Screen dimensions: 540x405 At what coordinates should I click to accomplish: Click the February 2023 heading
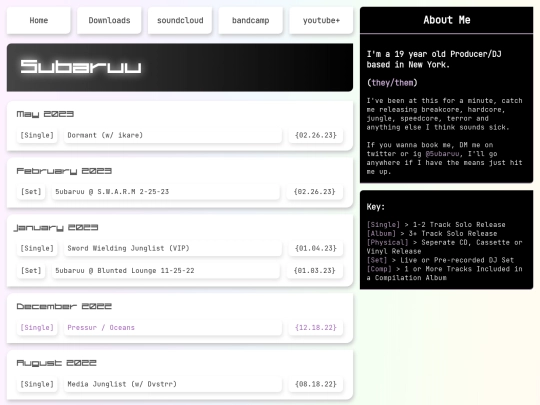(x=64, y=171)
